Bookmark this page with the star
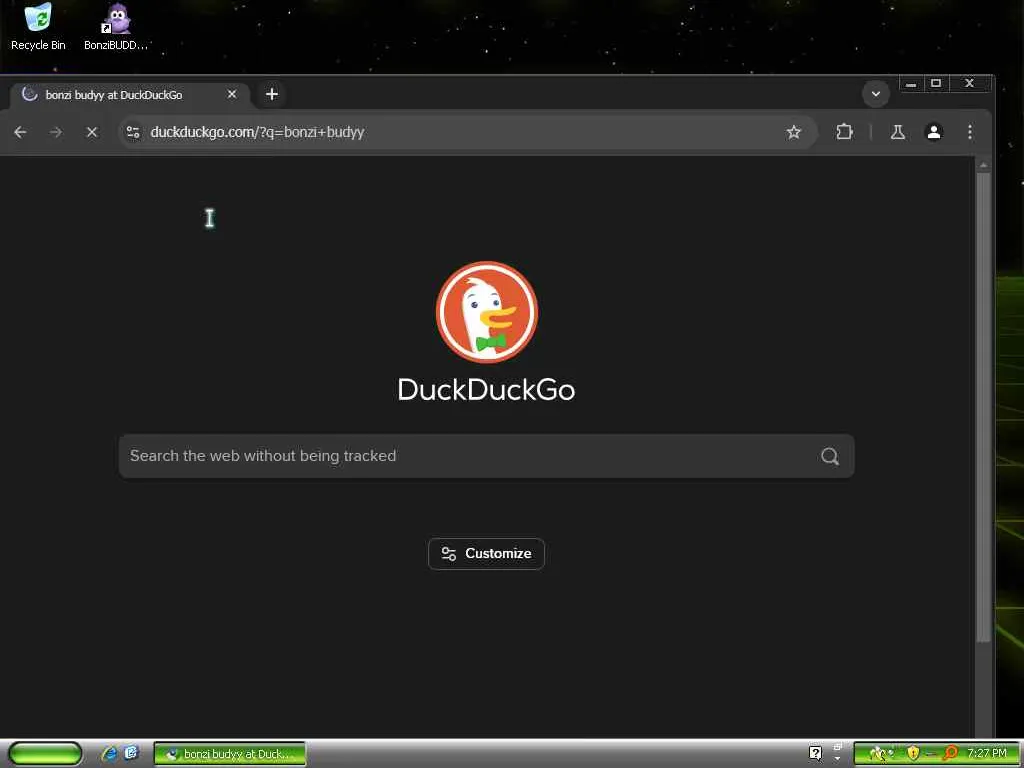This screenshot has width=1024, height=768. pos(793,132)
